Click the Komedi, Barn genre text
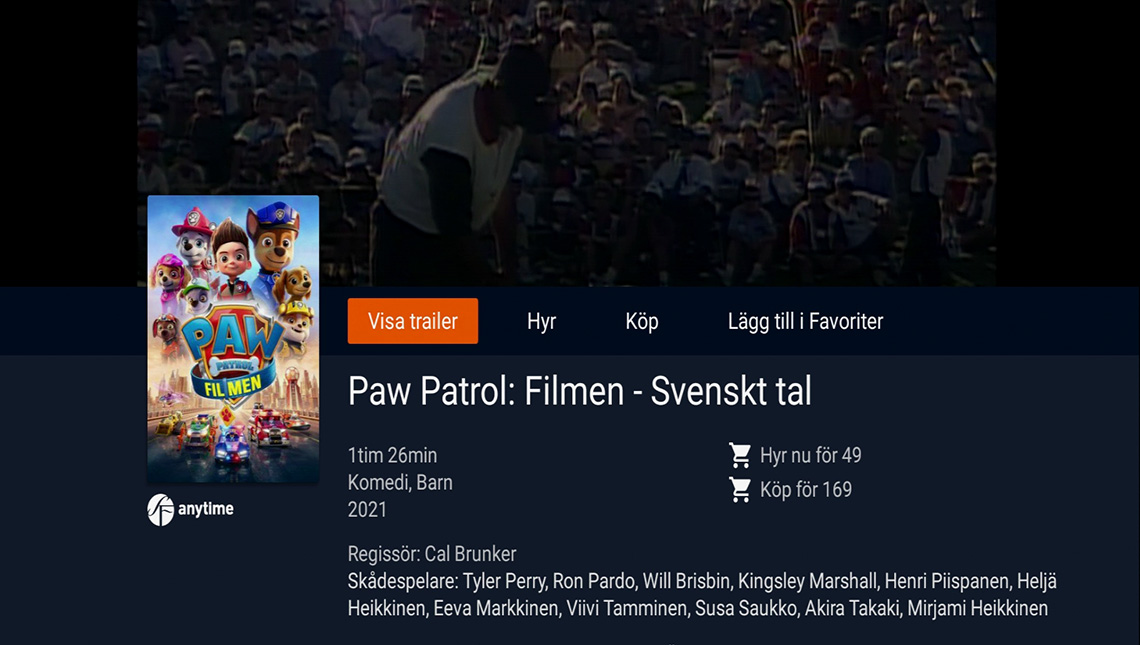Image resolution: width=1140 pixels, height=645 pixels. pyautogui.click(x=400, y=483)
